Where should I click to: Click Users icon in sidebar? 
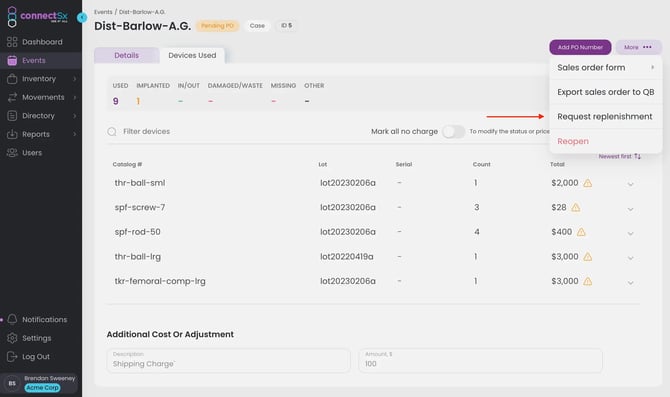pyautogui.click(x=12, y=153)
